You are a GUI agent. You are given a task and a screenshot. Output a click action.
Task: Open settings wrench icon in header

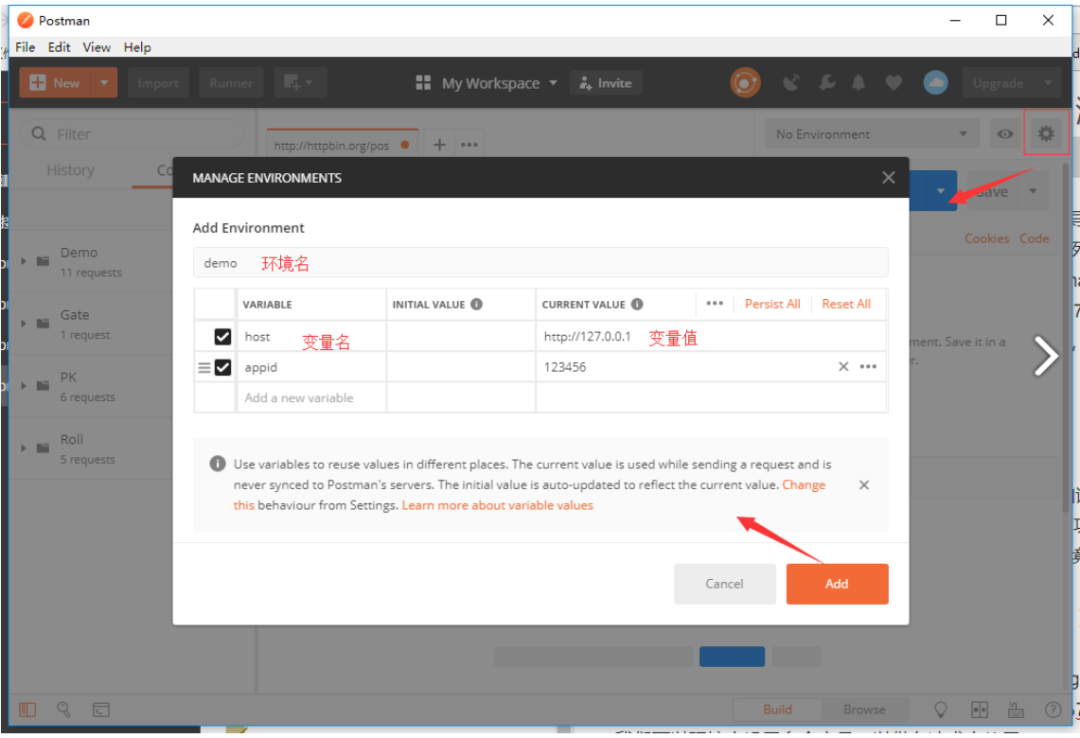tap(827, 83)
